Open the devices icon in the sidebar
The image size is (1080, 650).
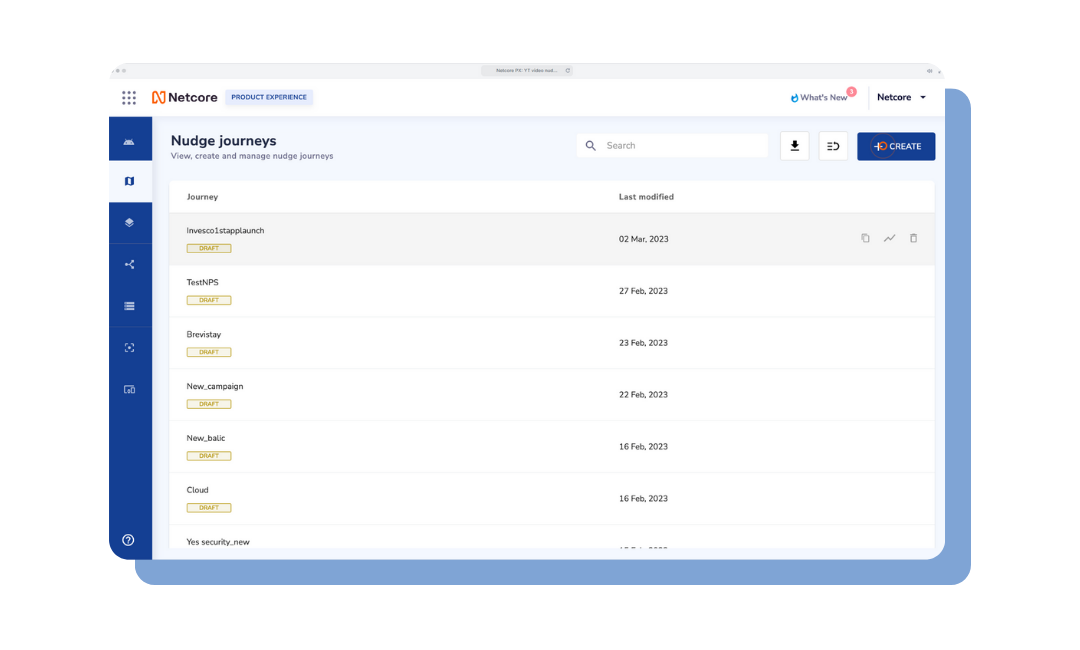[x=129, y=389]
